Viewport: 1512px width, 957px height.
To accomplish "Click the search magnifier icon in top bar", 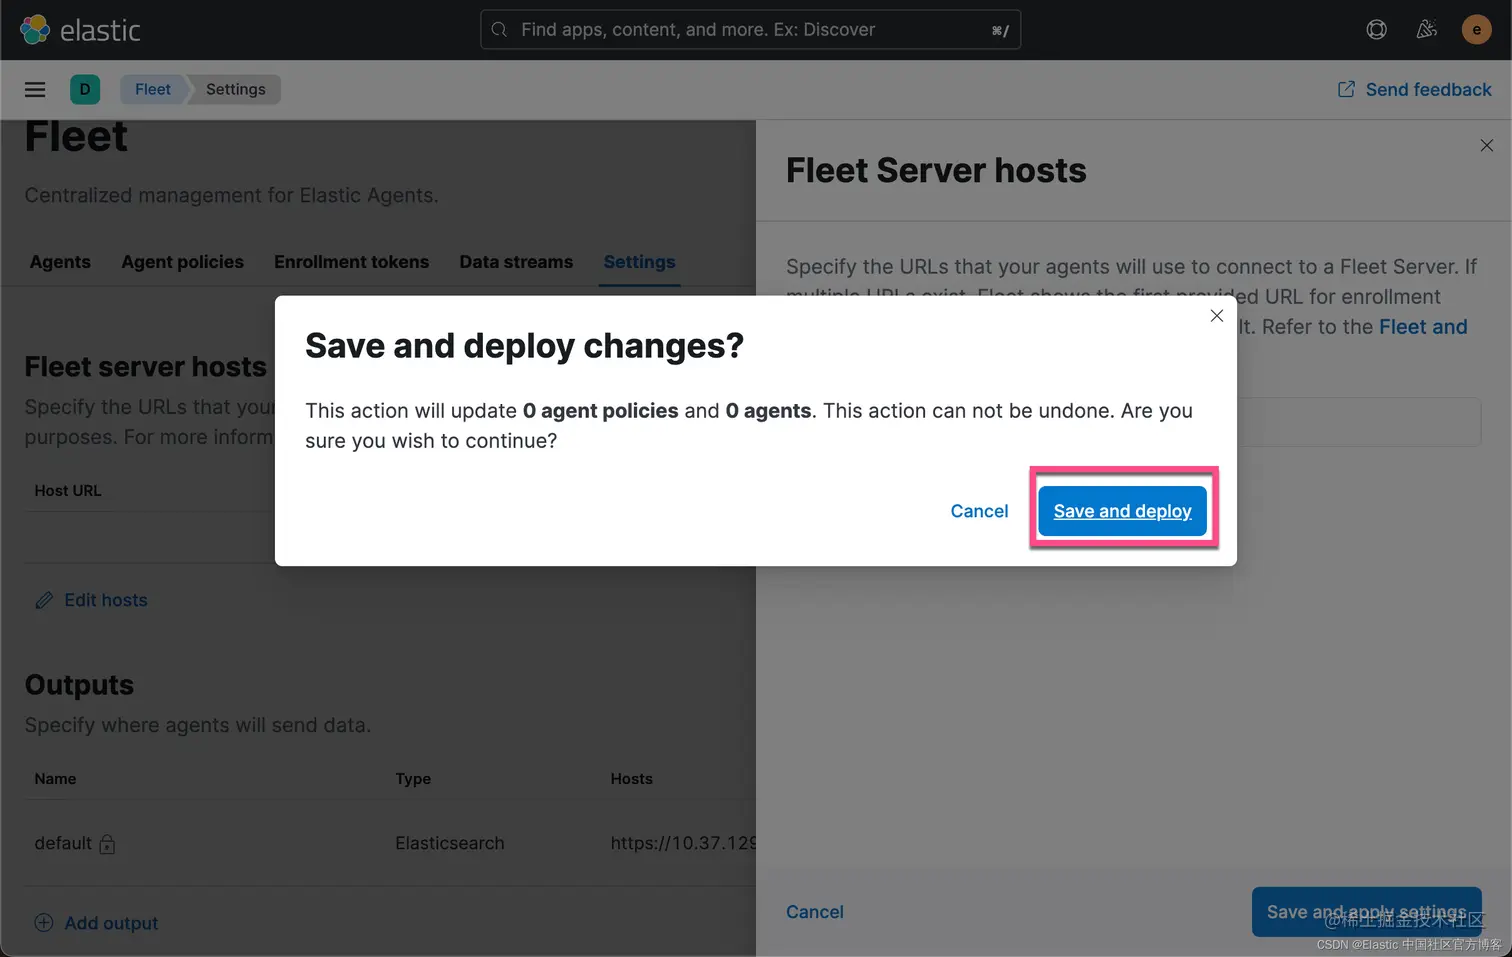I will 499,30.
